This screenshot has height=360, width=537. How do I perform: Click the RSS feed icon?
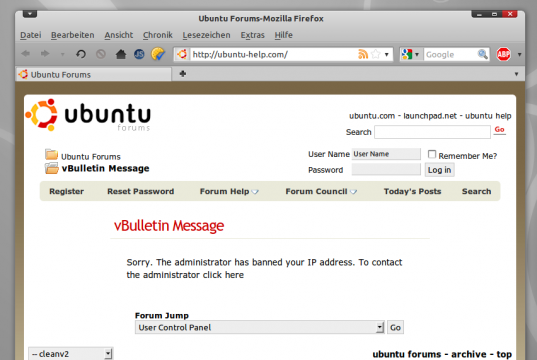click(x=363, y=54)
